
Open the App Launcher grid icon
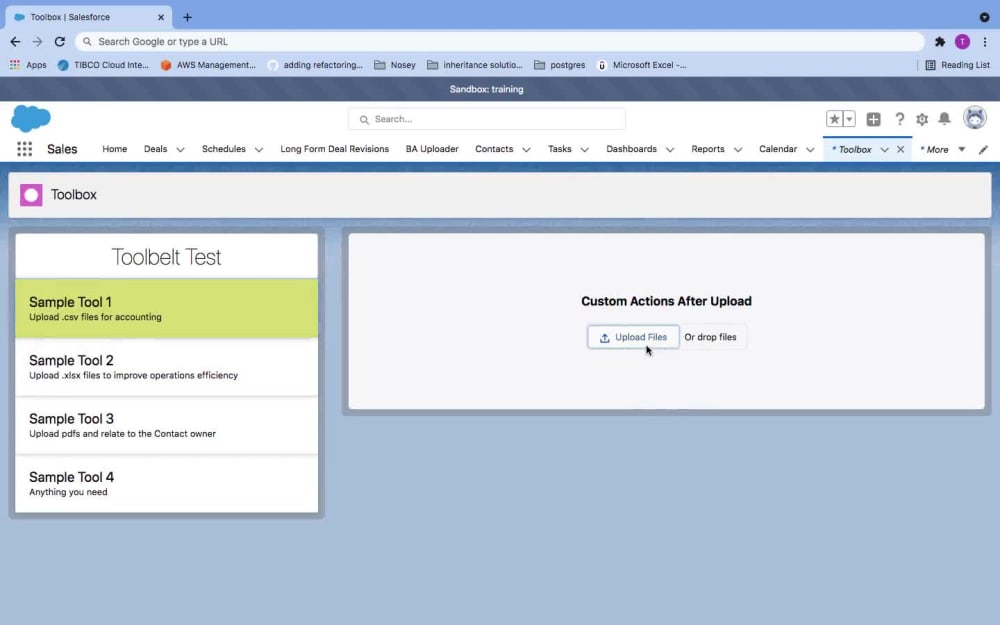click(x=24, y=149)
